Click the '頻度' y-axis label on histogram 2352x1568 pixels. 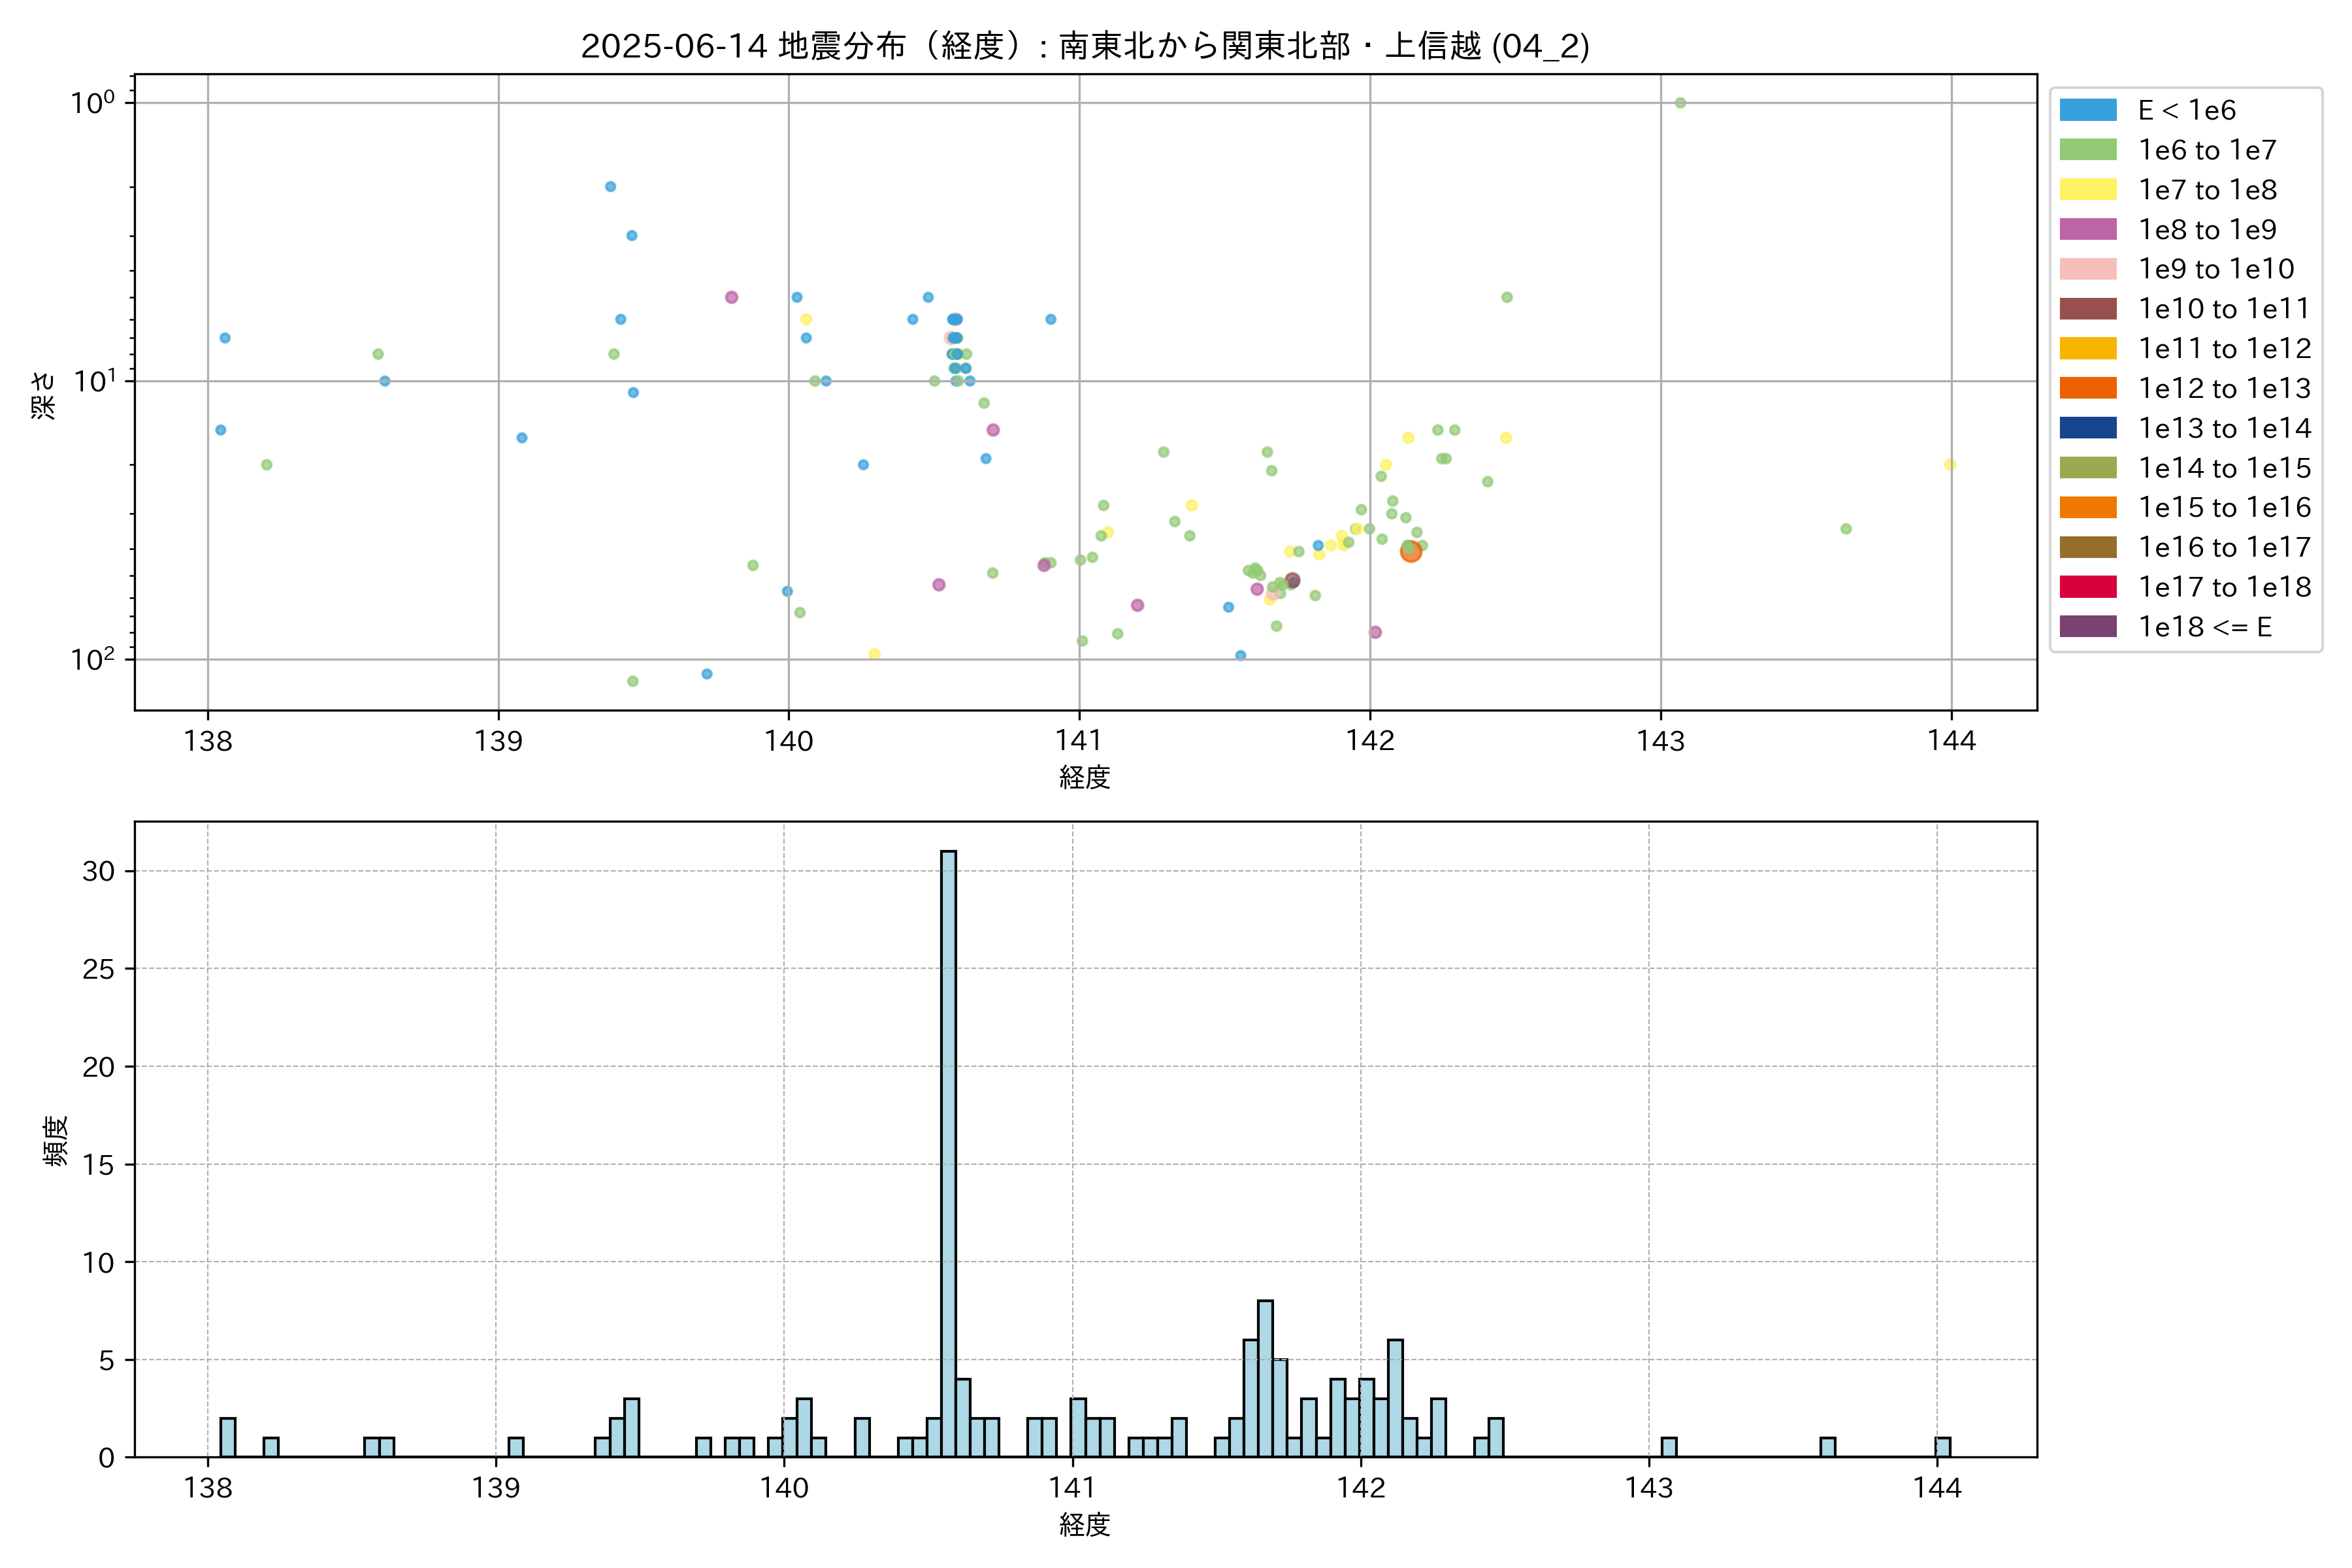point(56,1140)
